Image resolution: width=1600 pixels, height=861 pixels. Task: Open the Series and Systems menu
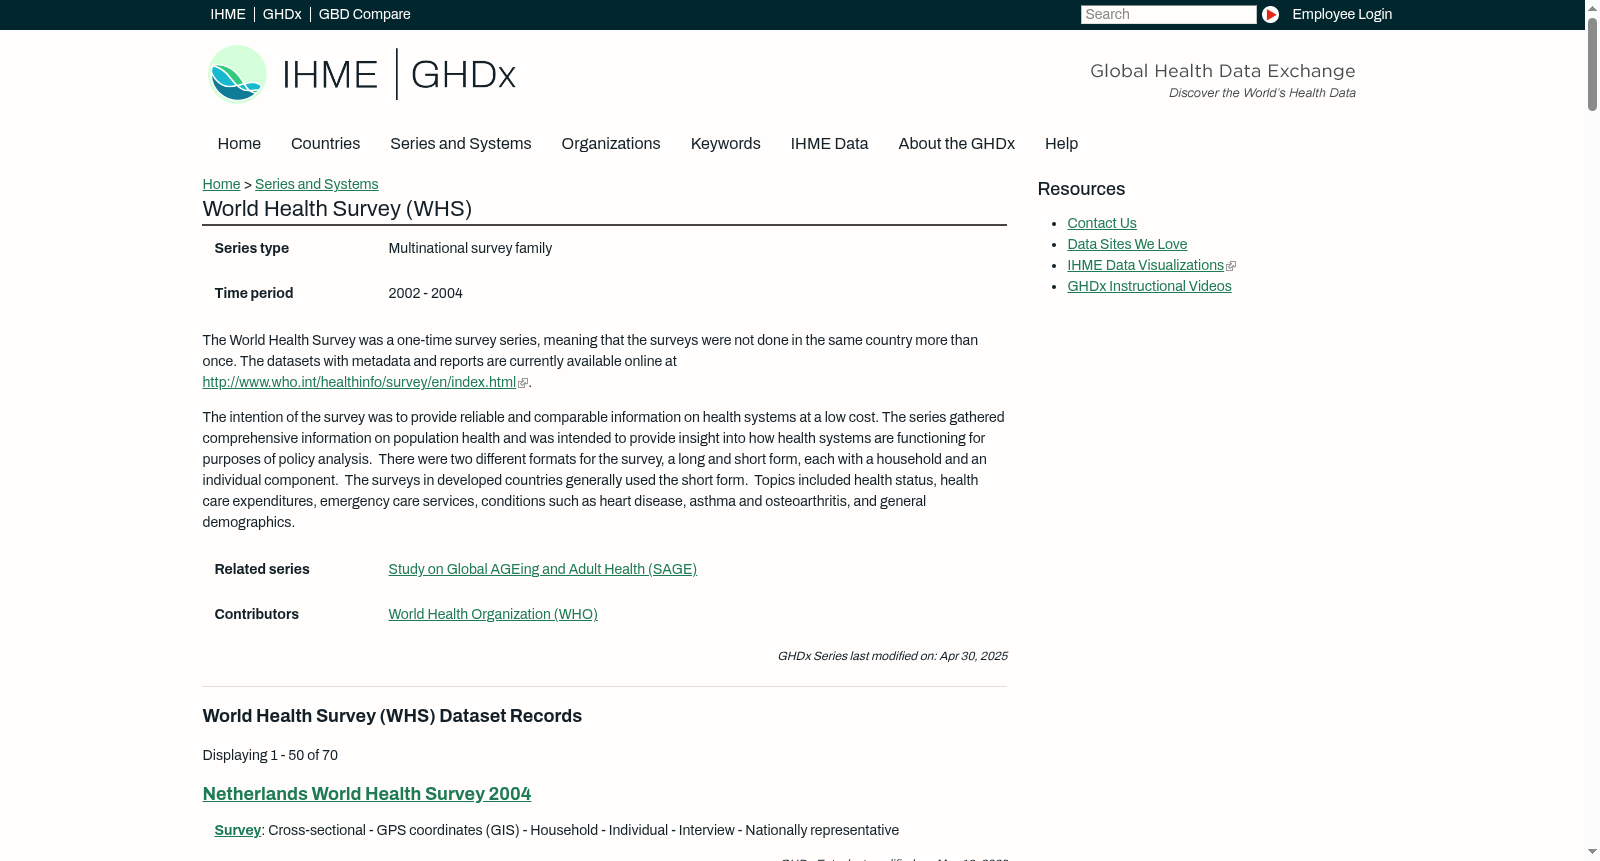[x=461, y=144]
